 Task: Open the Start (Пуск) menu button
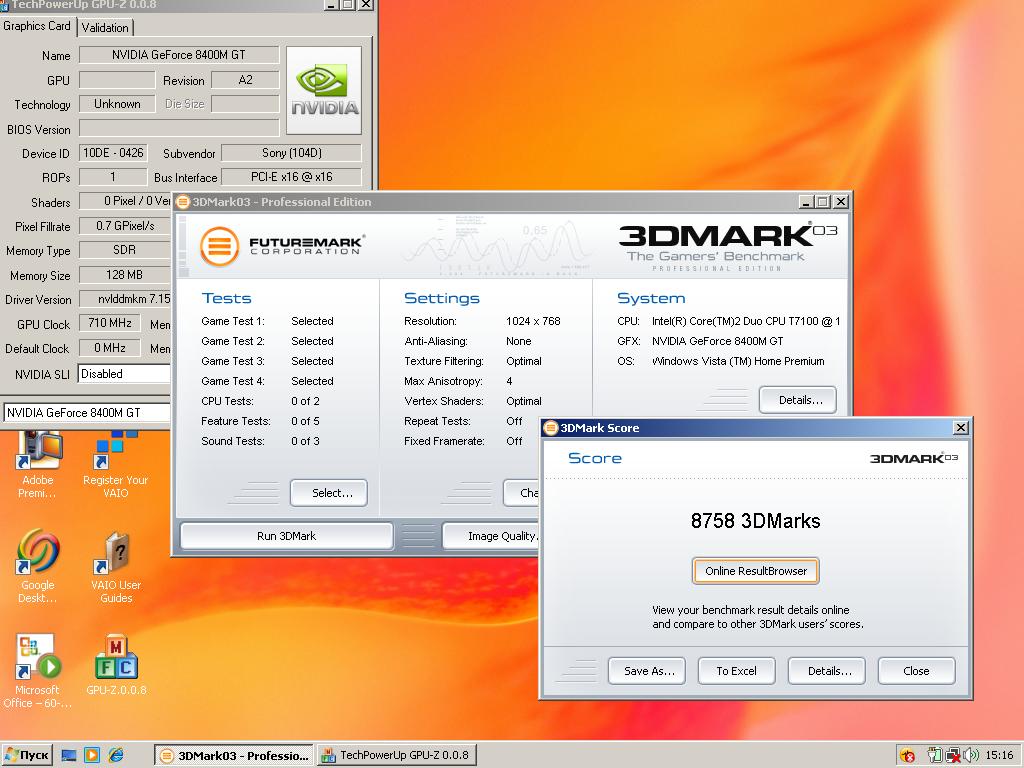click(x=27, y=756)
